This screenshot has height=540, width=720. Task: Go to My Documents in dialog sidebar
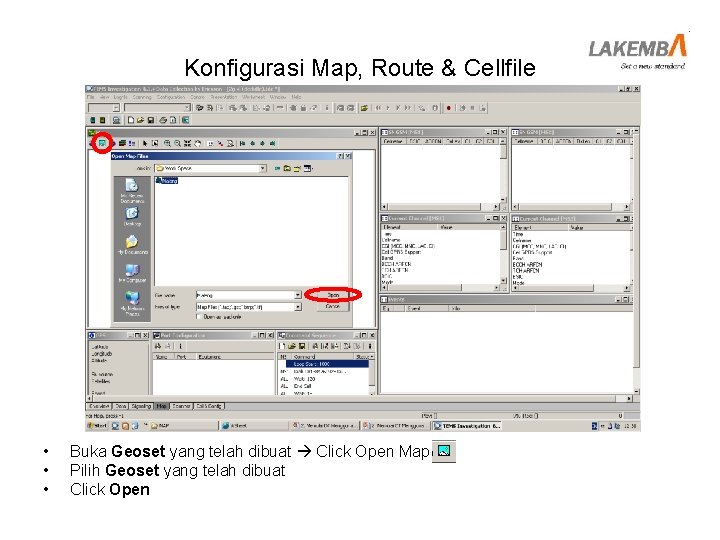(132, 245)
